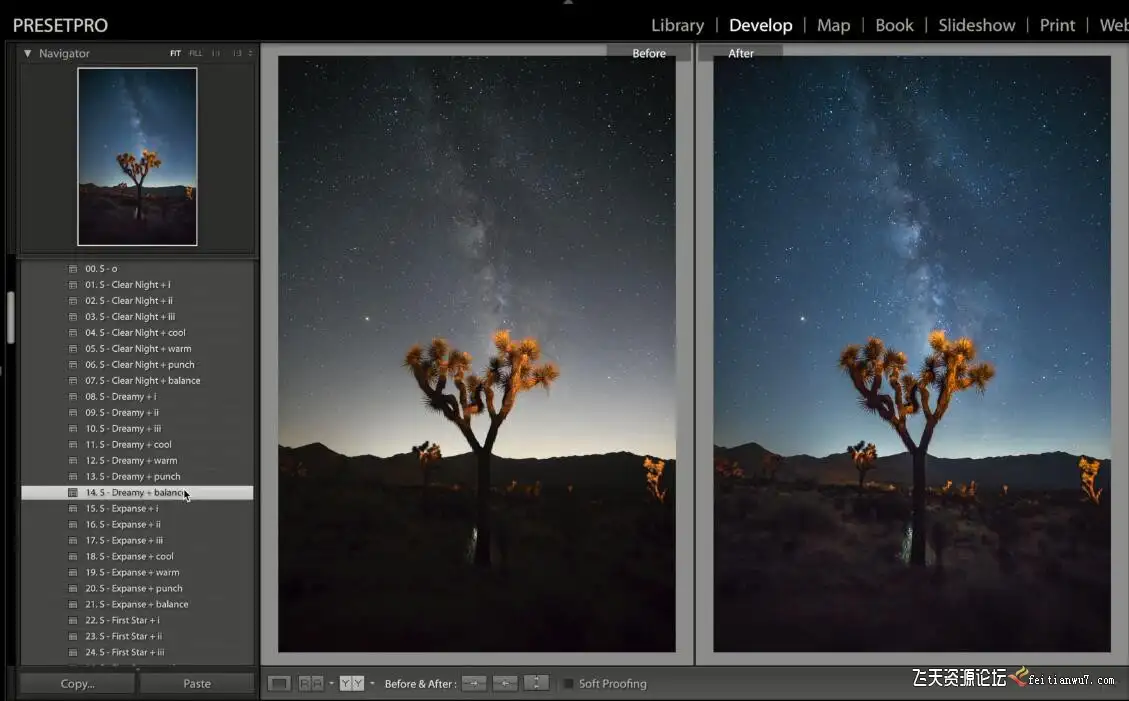
Task: Click preset icon beside Clear Night + punch
Action: pos(73,365)
